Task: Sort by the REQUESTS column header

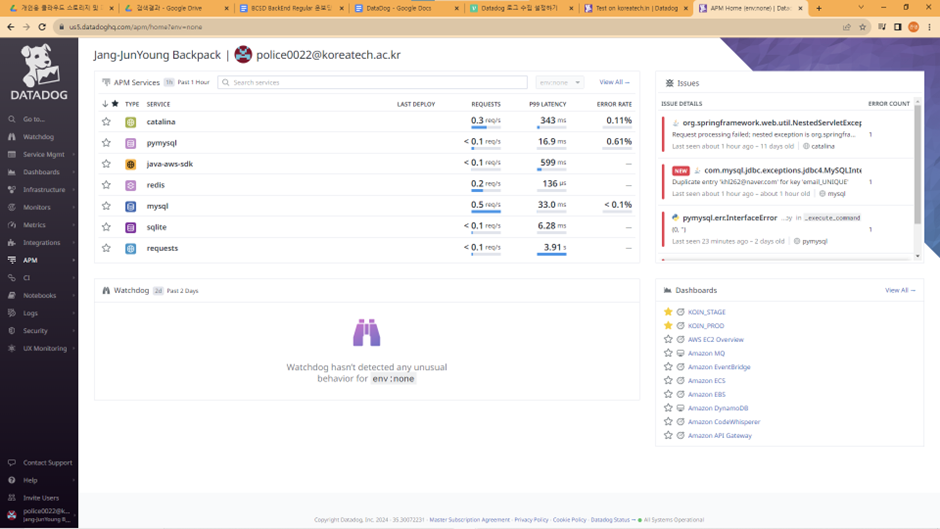Action: click(486, 104)
